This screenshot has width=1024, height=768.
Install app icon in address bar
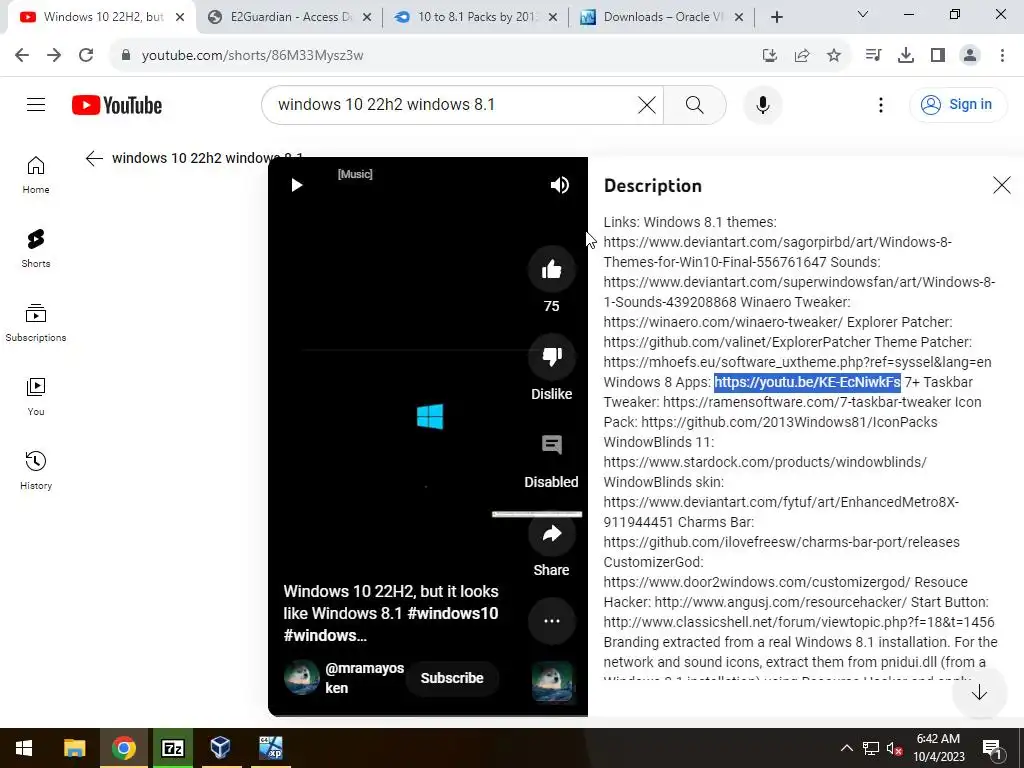pyautogui.click(x=770, y=56)
